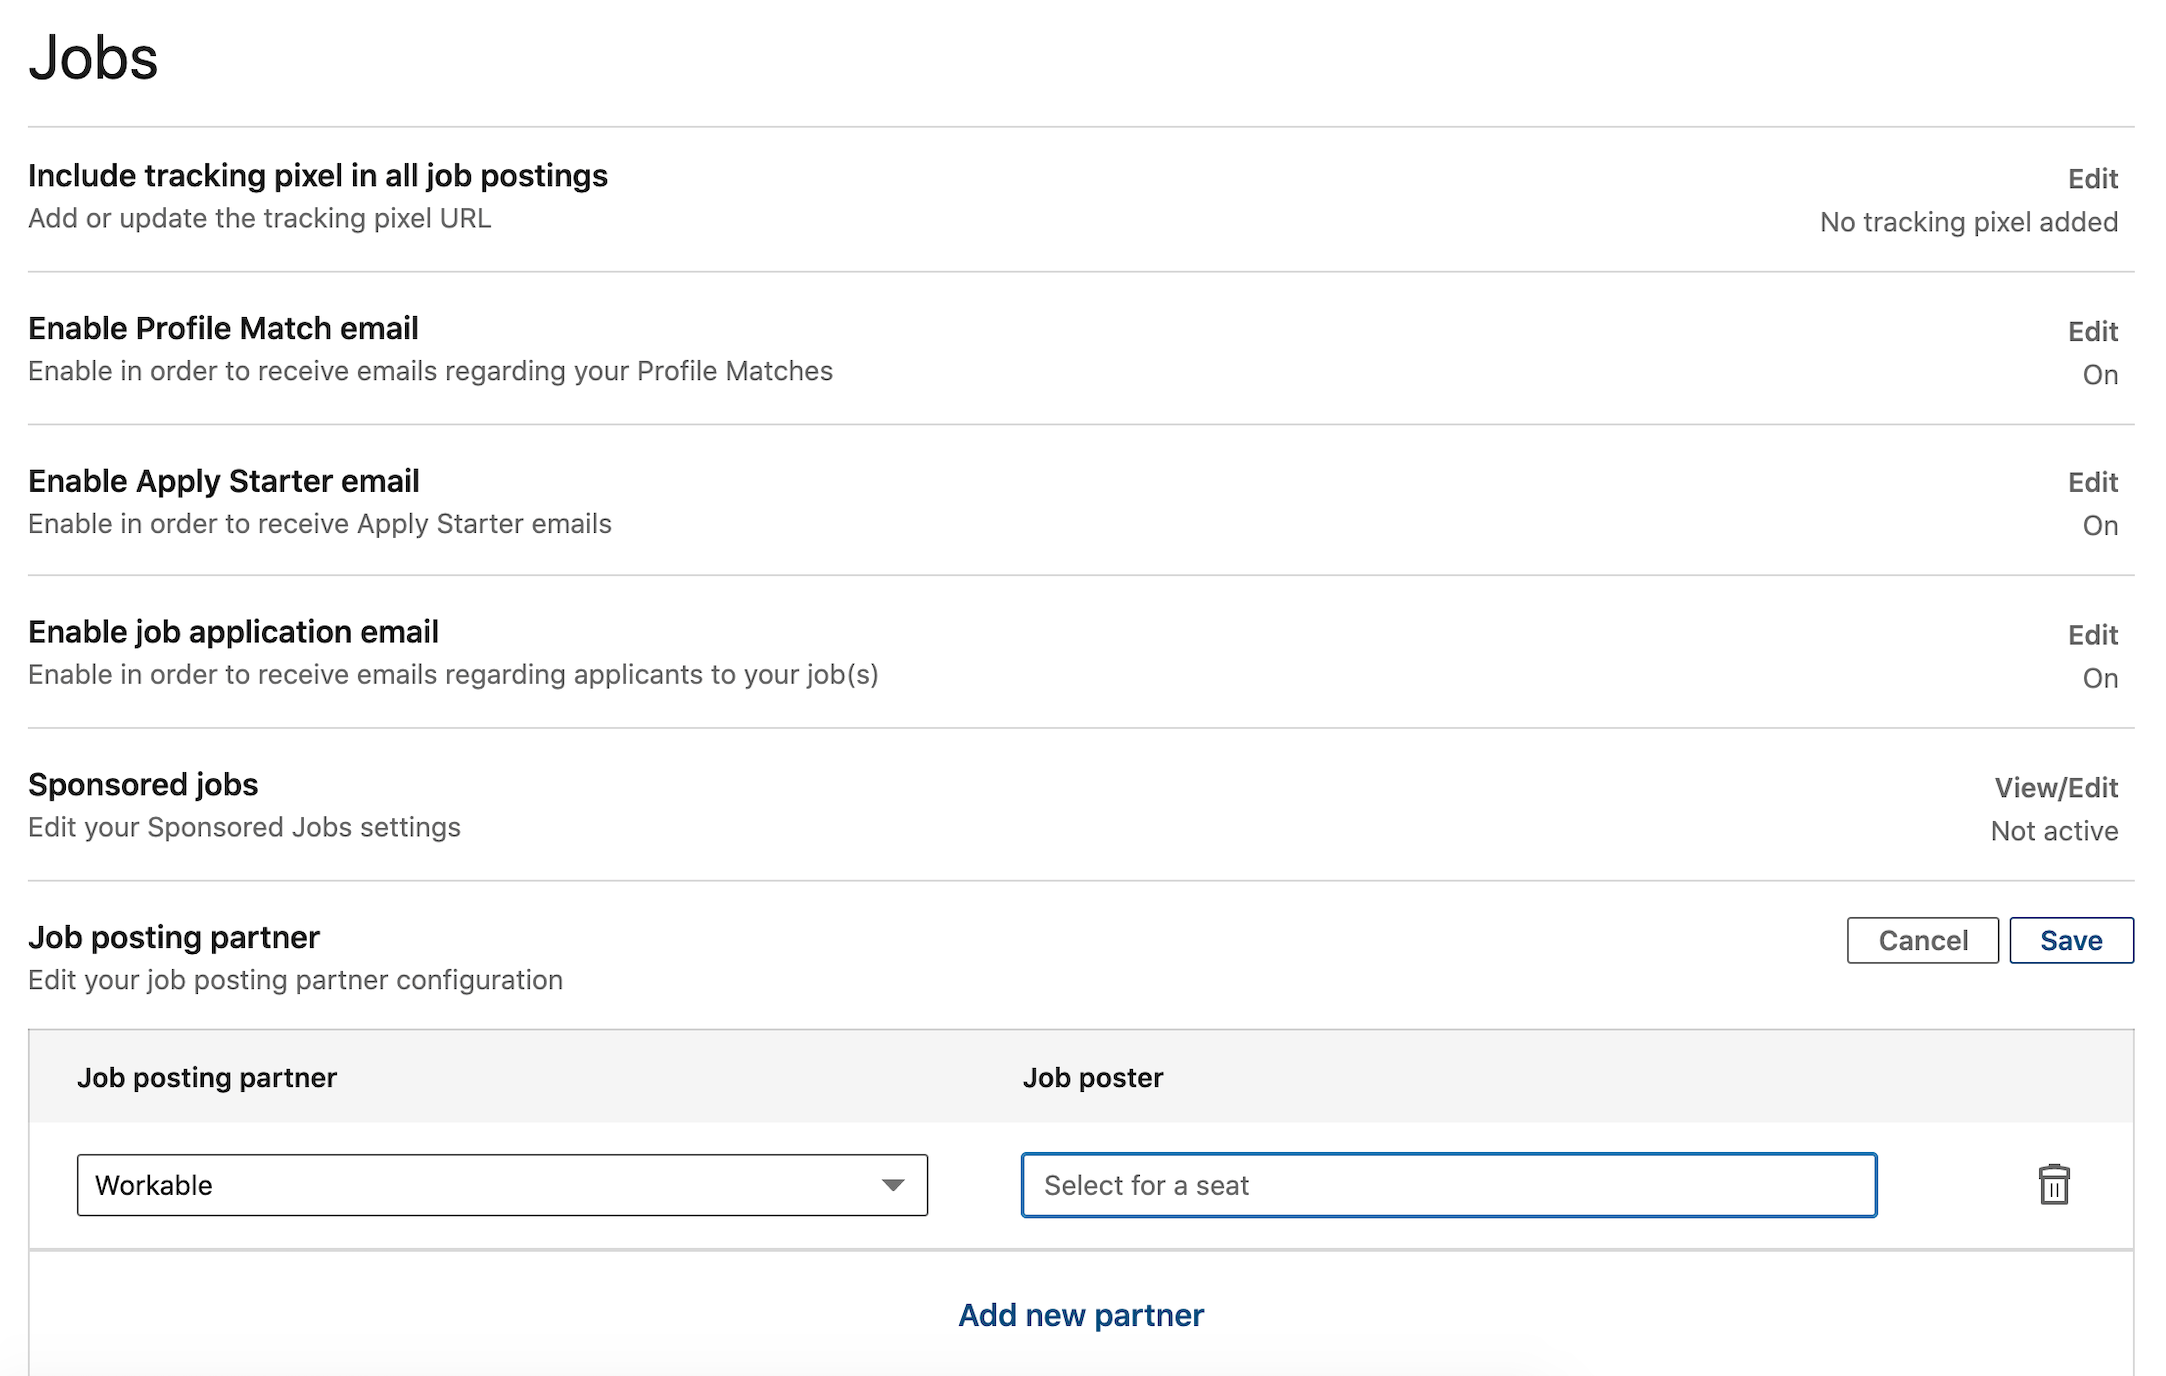Open the Workable partner dropdown arrow
The image size is (2166, 1376).
click(x=892, y=1185)
